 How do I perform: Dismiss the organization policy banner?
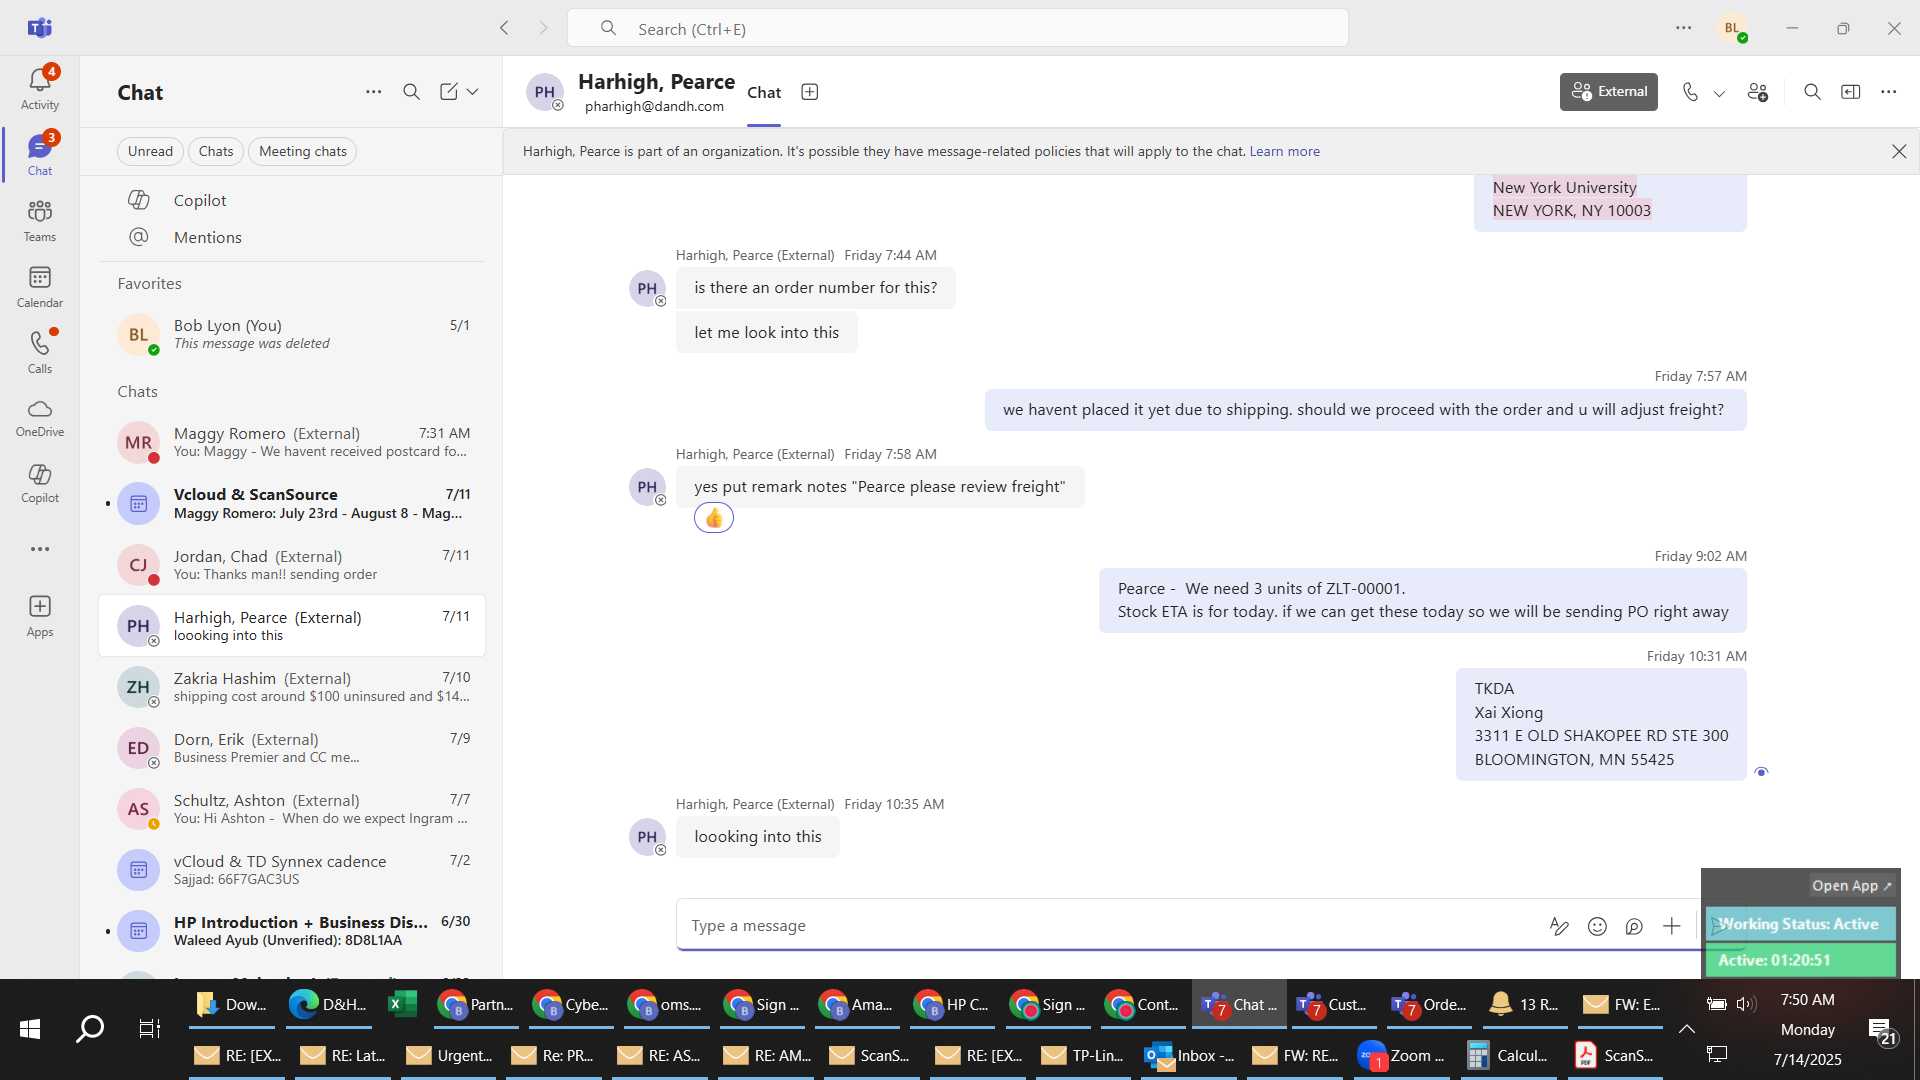tap(1899, 151)
